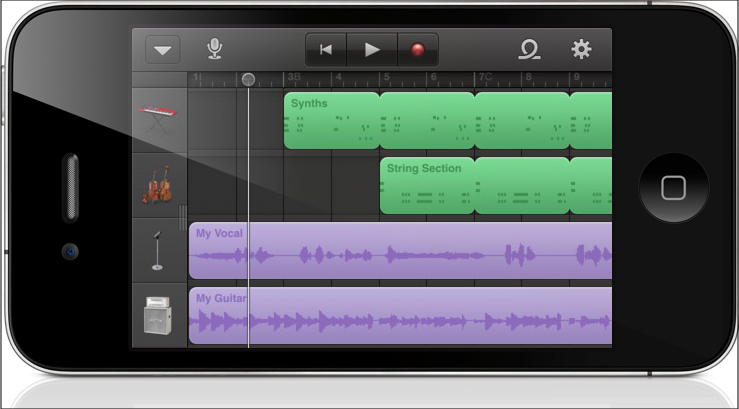
Task: Tap the playhead handle on the ruler
Action: point(248,79)
